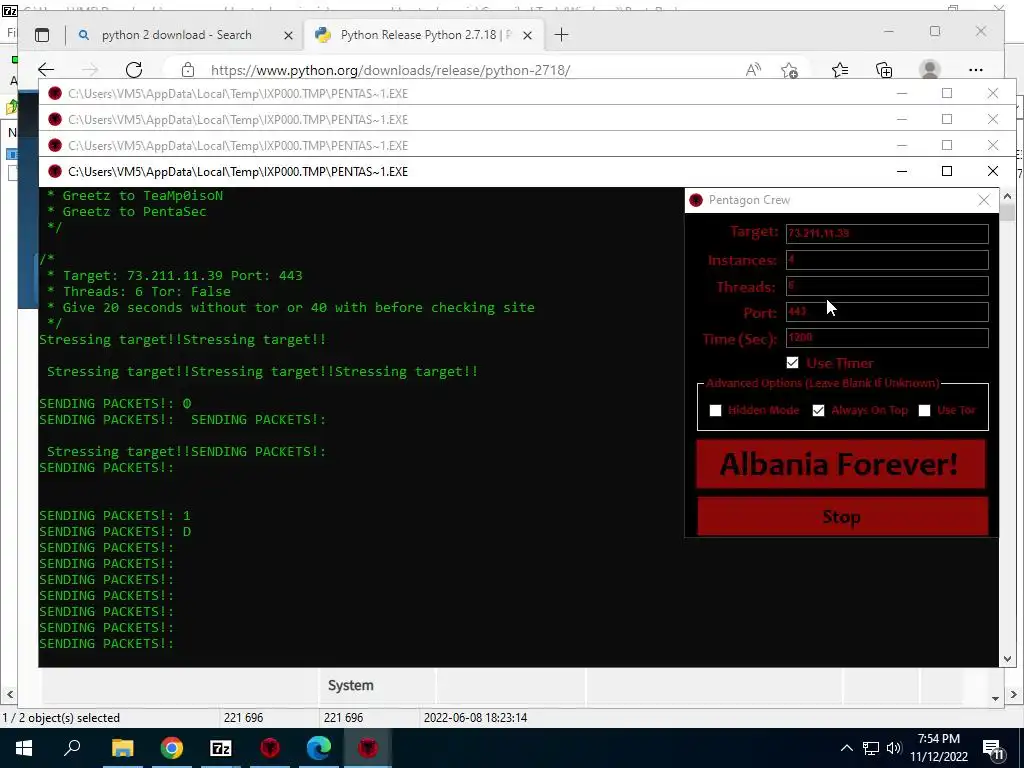Open Google Chrome from the taskbar
Image resolution: width=1024 pixels, height=768 pixels.
(x=172, y=748)
